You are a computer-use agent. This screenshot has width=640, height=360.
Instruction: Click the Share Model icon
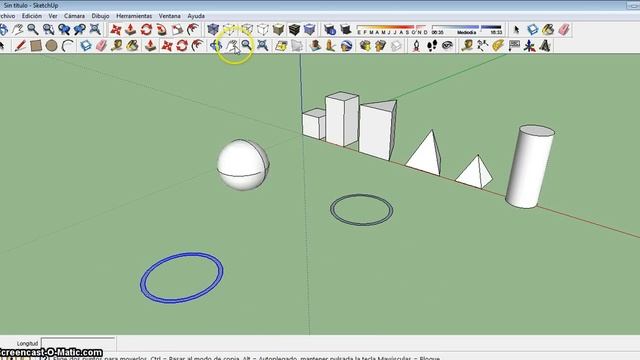pos(380,46)
